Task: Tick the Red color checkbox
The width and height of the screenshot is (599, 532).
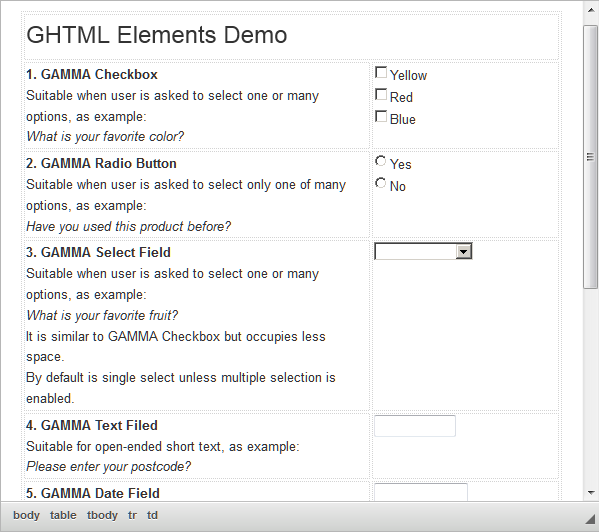Action: click(x=381, y=94)
